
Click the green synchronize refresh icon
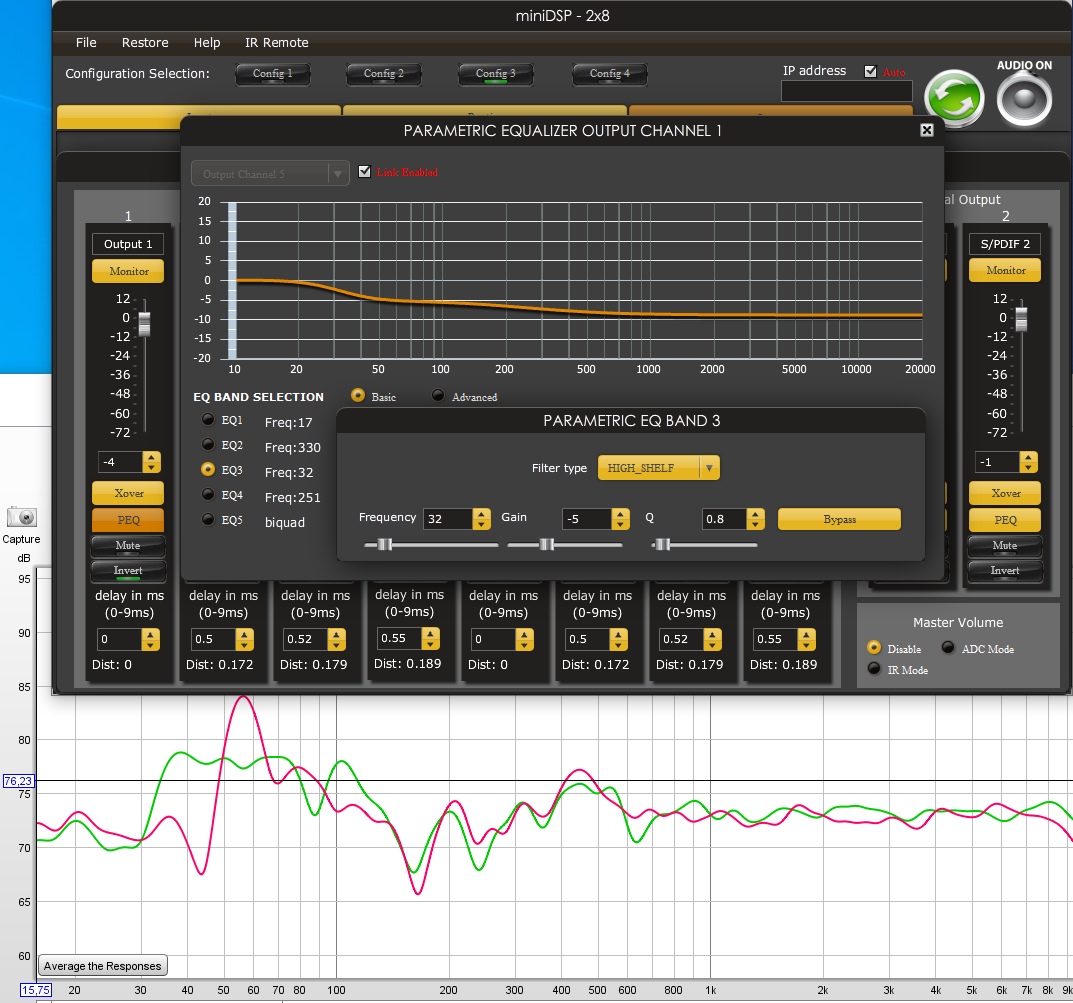coord(954,99)
